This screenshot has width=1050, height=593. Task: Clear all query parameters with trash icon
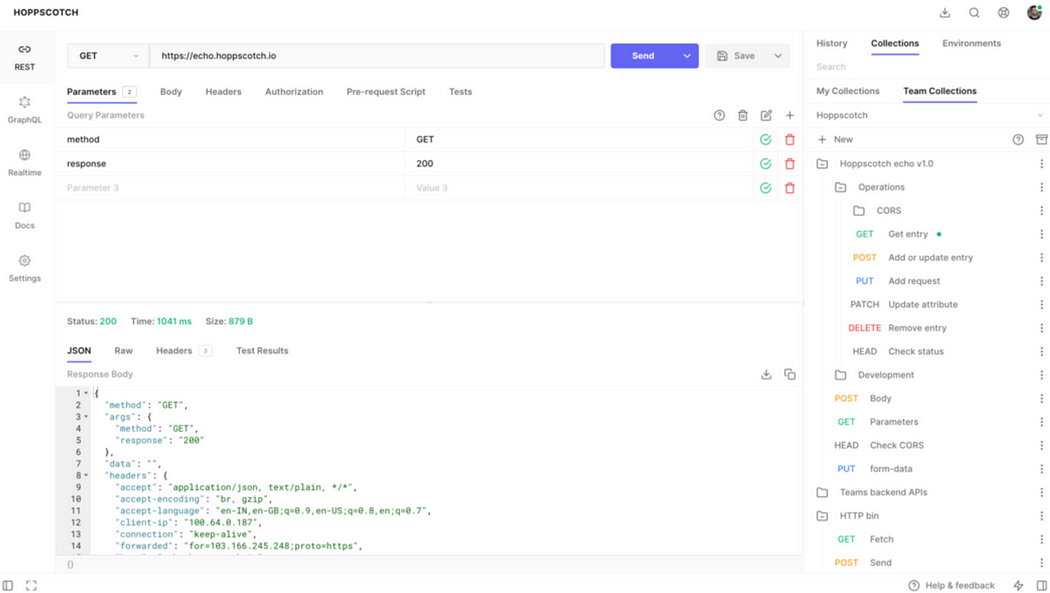[x=743, y=115]
